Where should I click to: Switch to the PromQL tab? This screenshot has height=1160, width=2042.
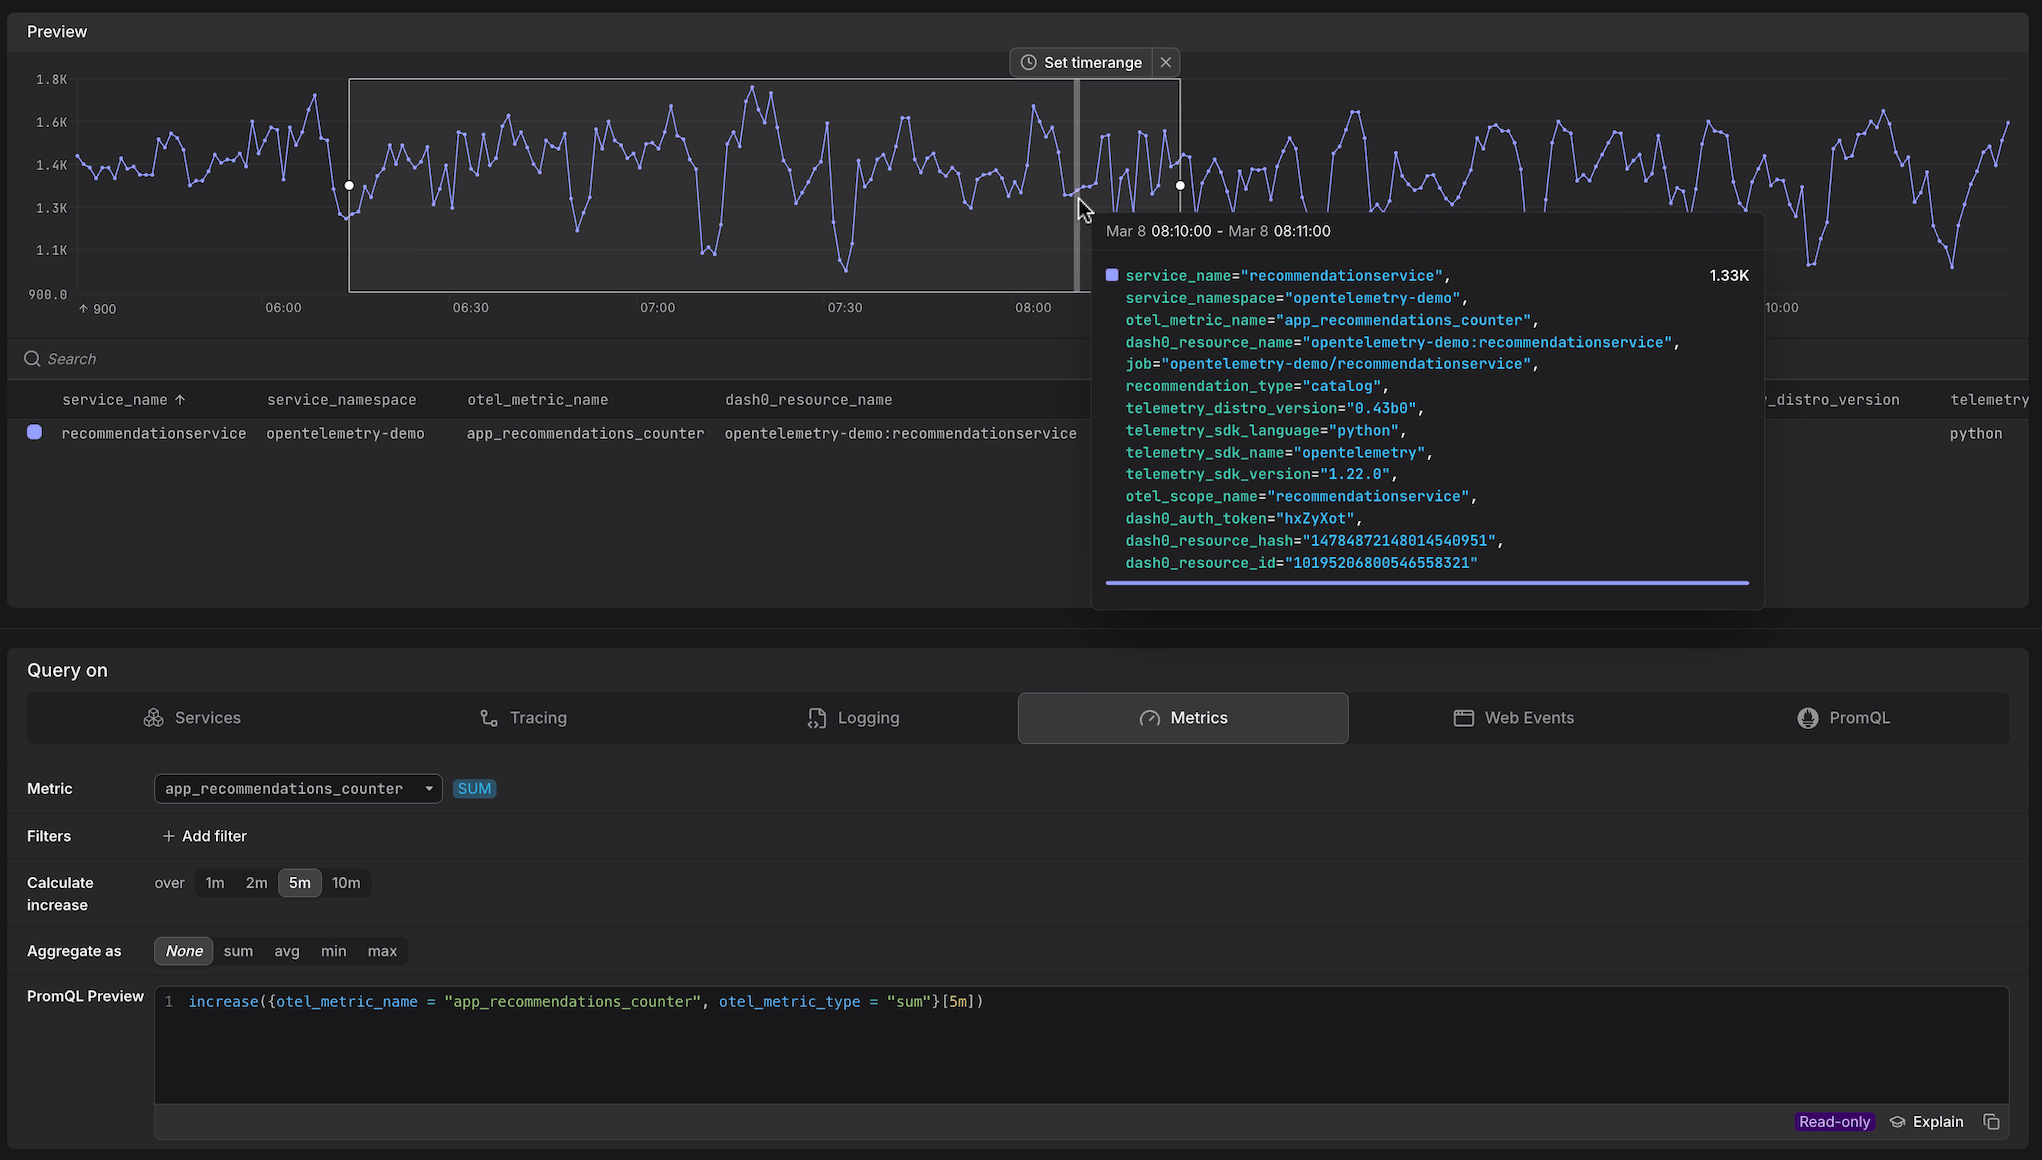pyautogui.click(x=1859, y=717)
